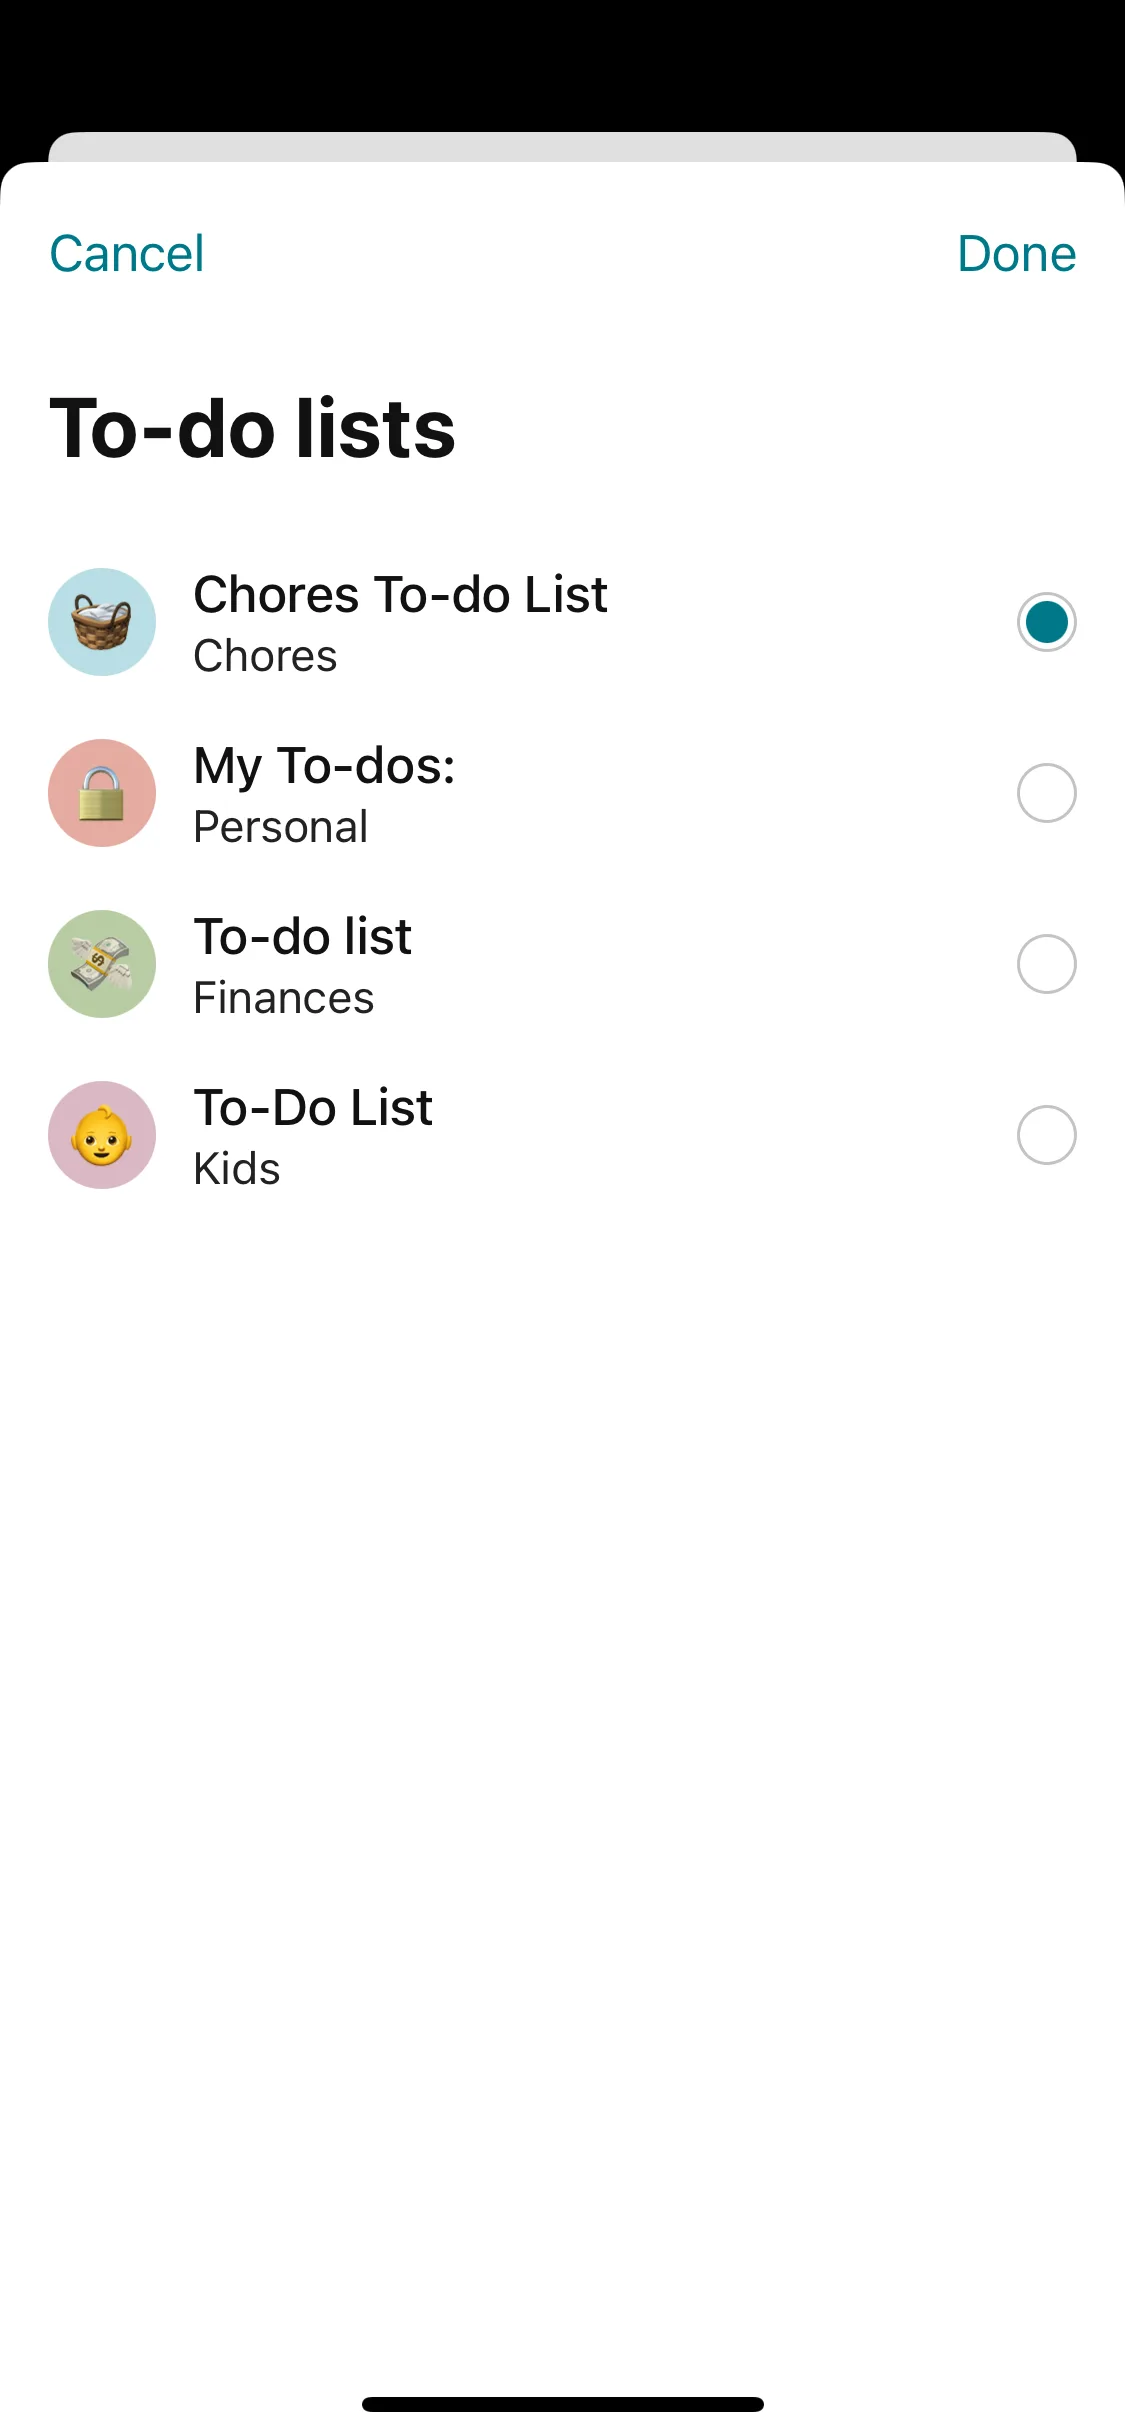Select the My To-dos radio button
1125x2436 pixels.
1046,793
